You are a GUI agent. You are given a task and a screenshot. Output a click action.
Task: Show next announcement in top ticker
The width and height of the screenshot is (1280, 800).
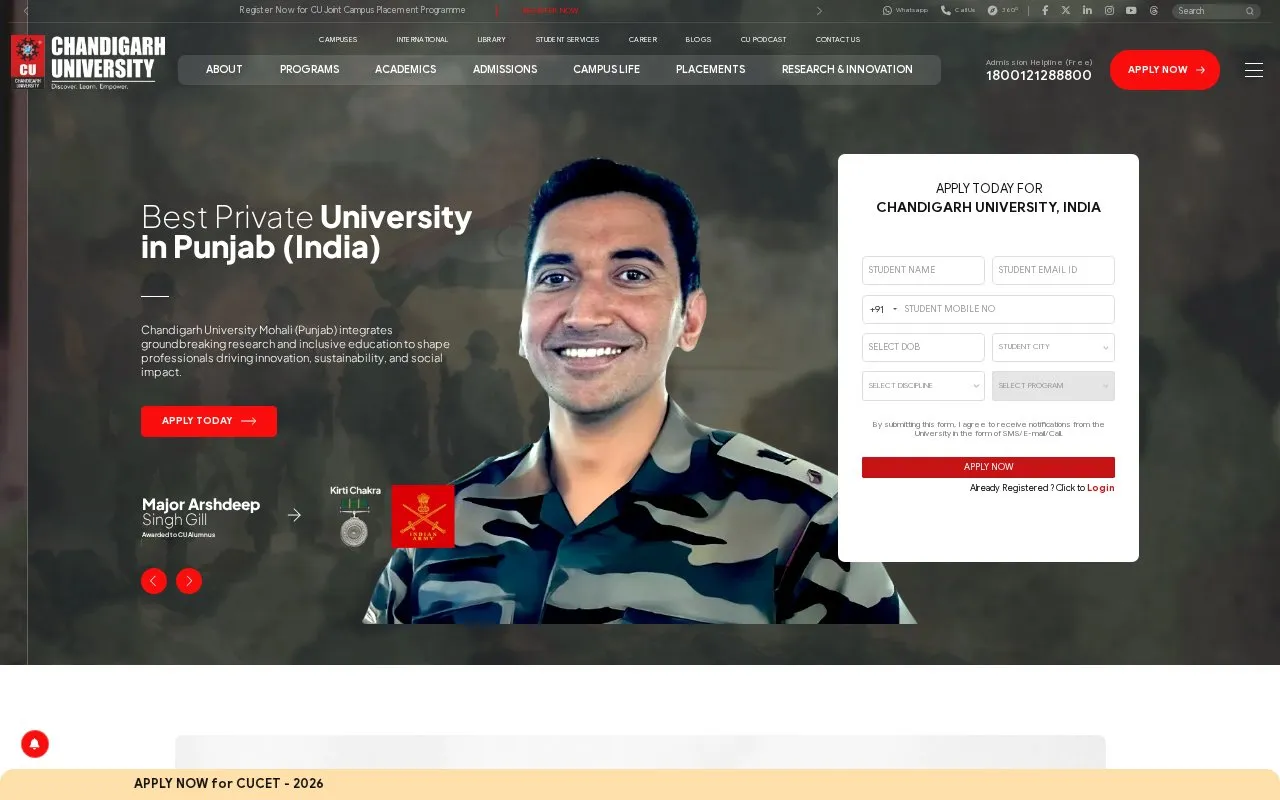[x=820, y=11]
